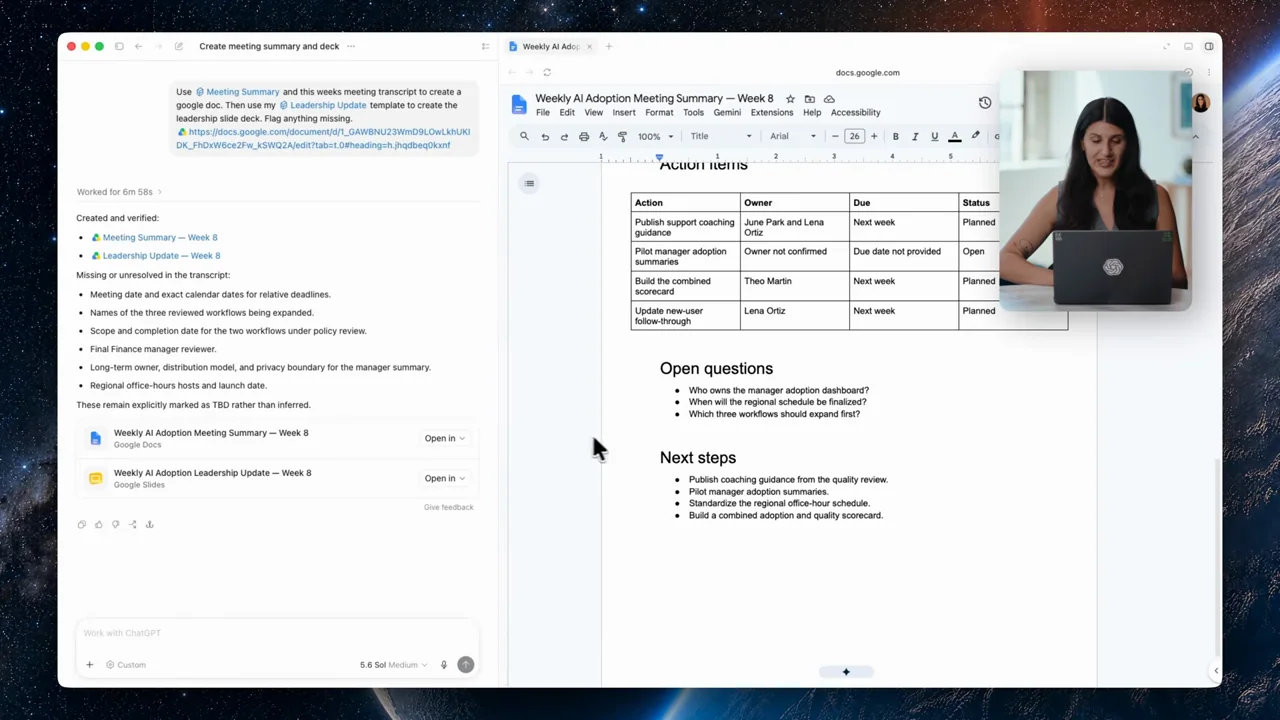1280x720 pixels.
Task: Move the document using the folder icon
Action: (x=809, y=99)
